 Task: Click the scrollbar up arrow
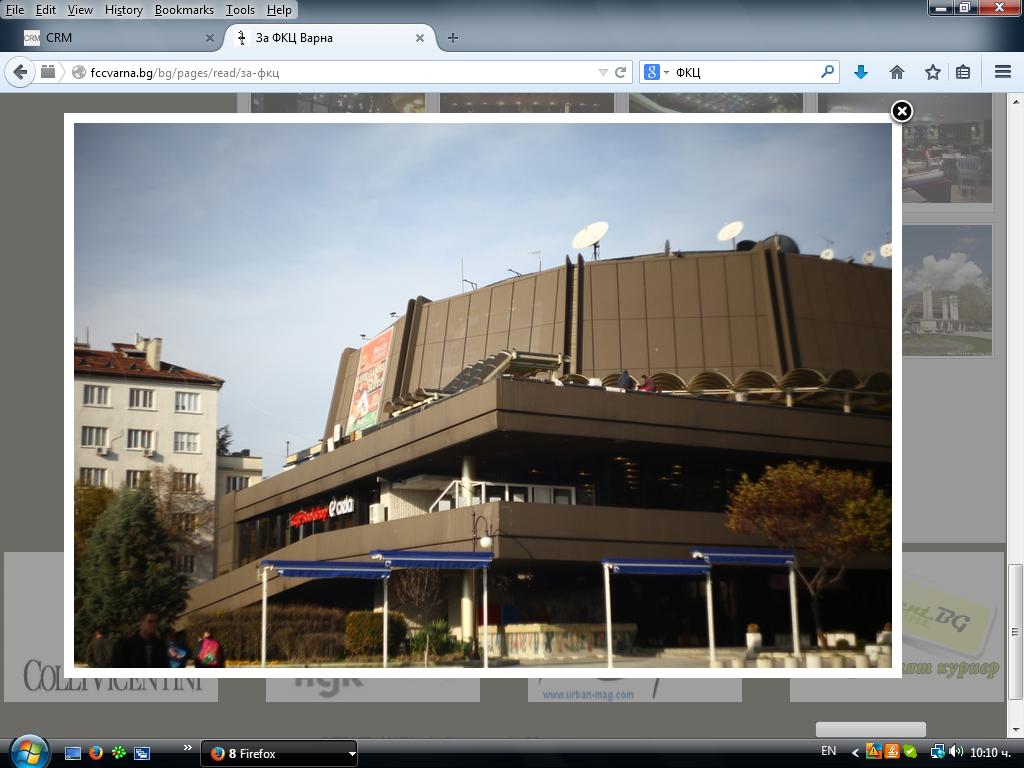pyautogui.click(x=1015, y=103)
